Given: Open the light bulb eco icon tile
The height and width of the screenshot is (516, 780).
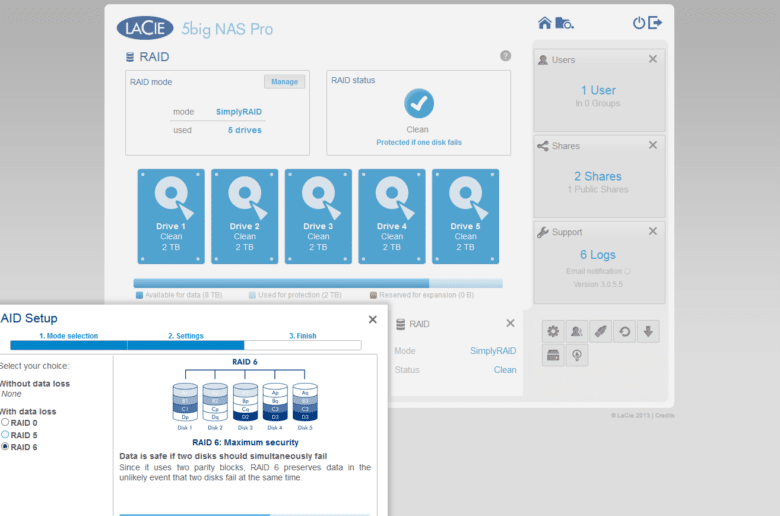Looking at the screenshot, I should tap(577, 355).
